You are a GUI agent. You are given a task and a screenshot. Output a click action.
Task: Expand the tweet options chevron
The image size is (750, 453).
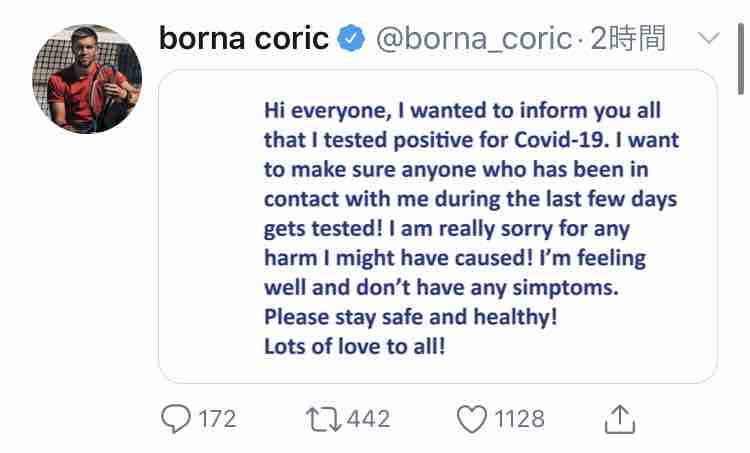708,39
